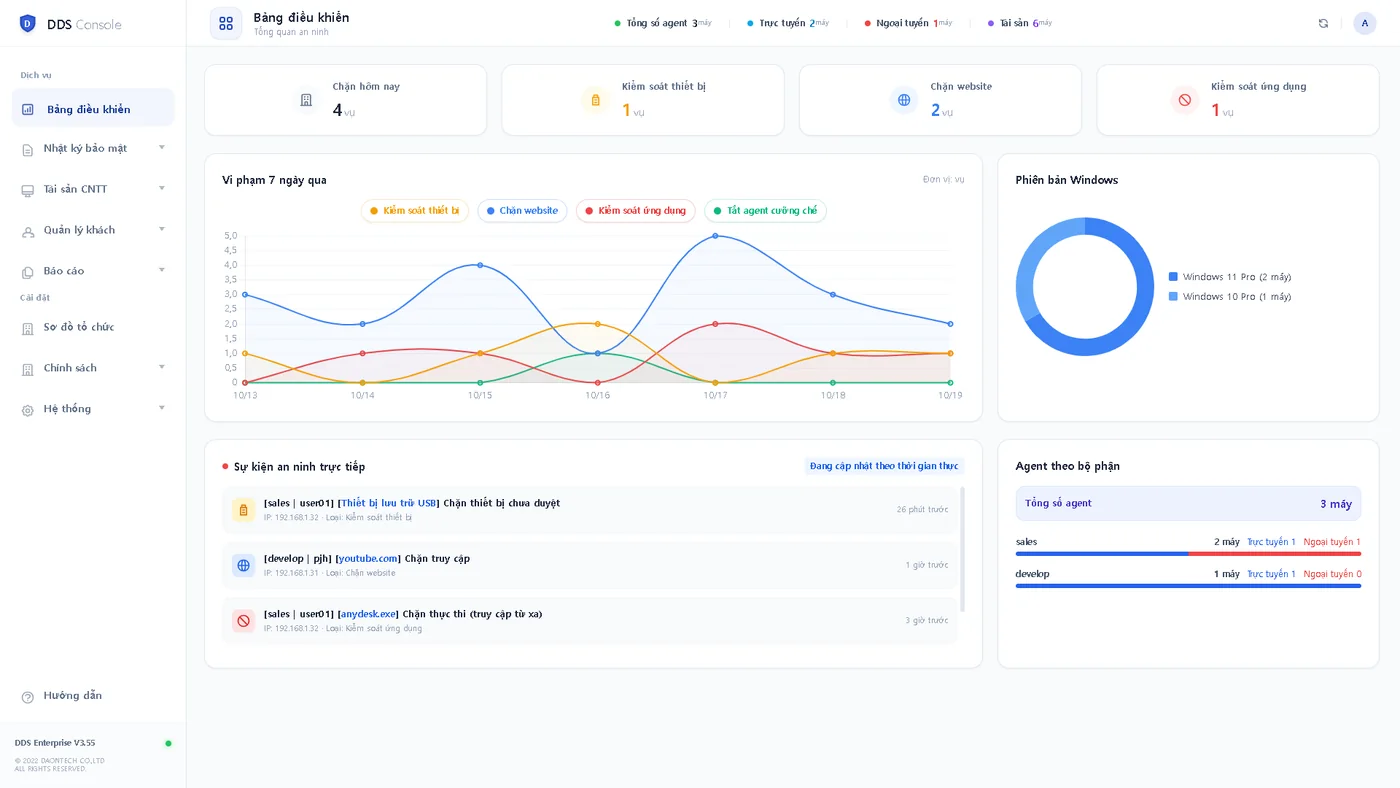Viewport: 1400px width, 788px height.
Task: Click the dashboard grid icon beside Bảng điều khiển title
Action: click(x=226, y=23)
